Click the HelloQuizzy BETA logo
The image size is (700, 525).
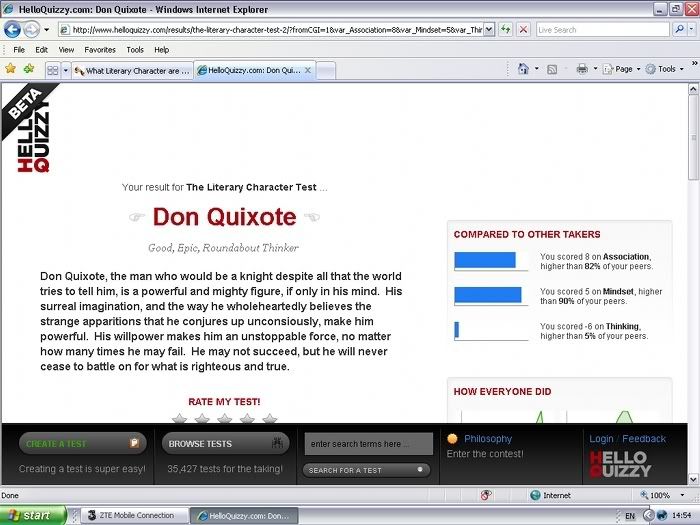pyautogui.click(x=32, y=128)
